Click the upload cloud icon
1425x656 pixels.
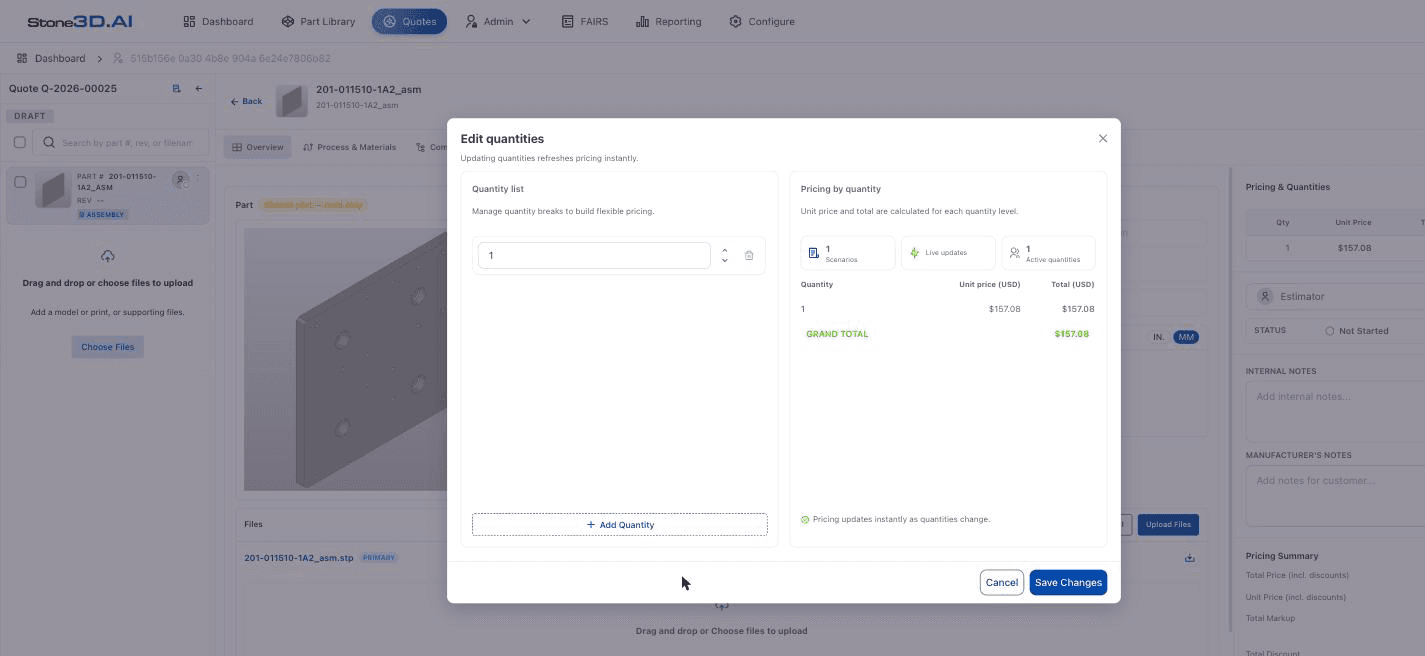pos(107,257)
